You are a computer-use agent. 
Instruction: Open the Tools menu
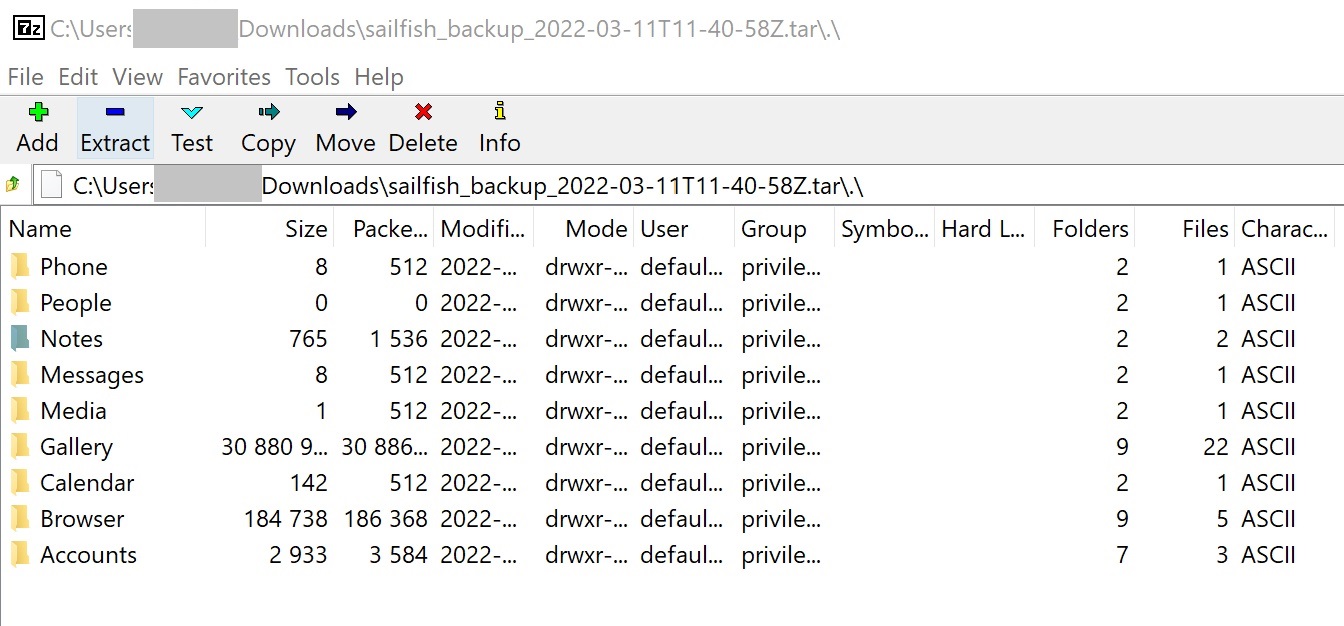pos(312,77)
